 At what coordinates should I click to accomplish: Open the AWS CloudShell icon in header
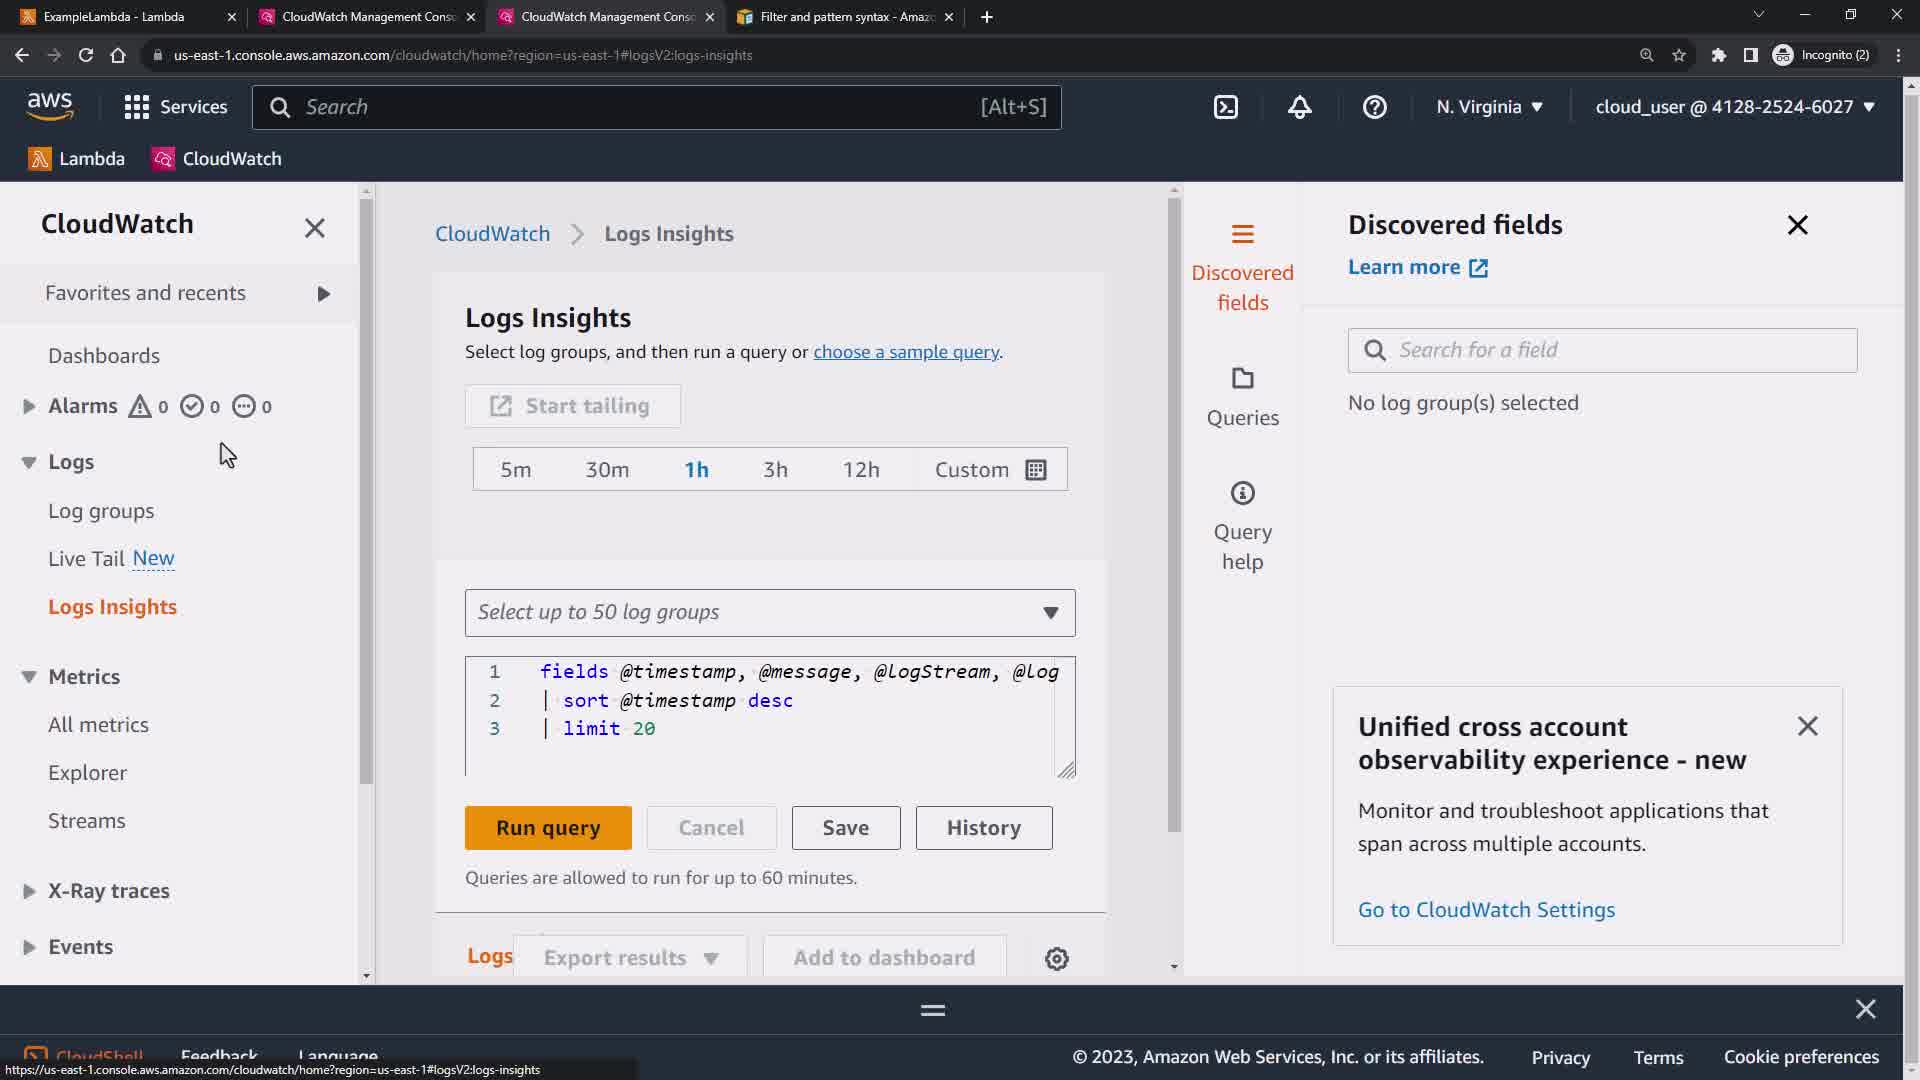point(1226,107)
